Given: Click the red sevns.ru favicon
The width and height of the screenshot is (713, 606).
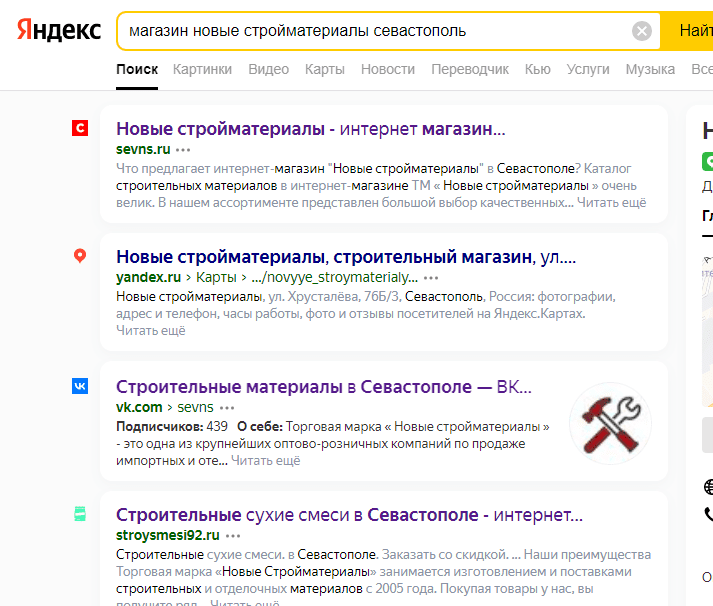Looking at the screenshot, I should tap(80, 128).
